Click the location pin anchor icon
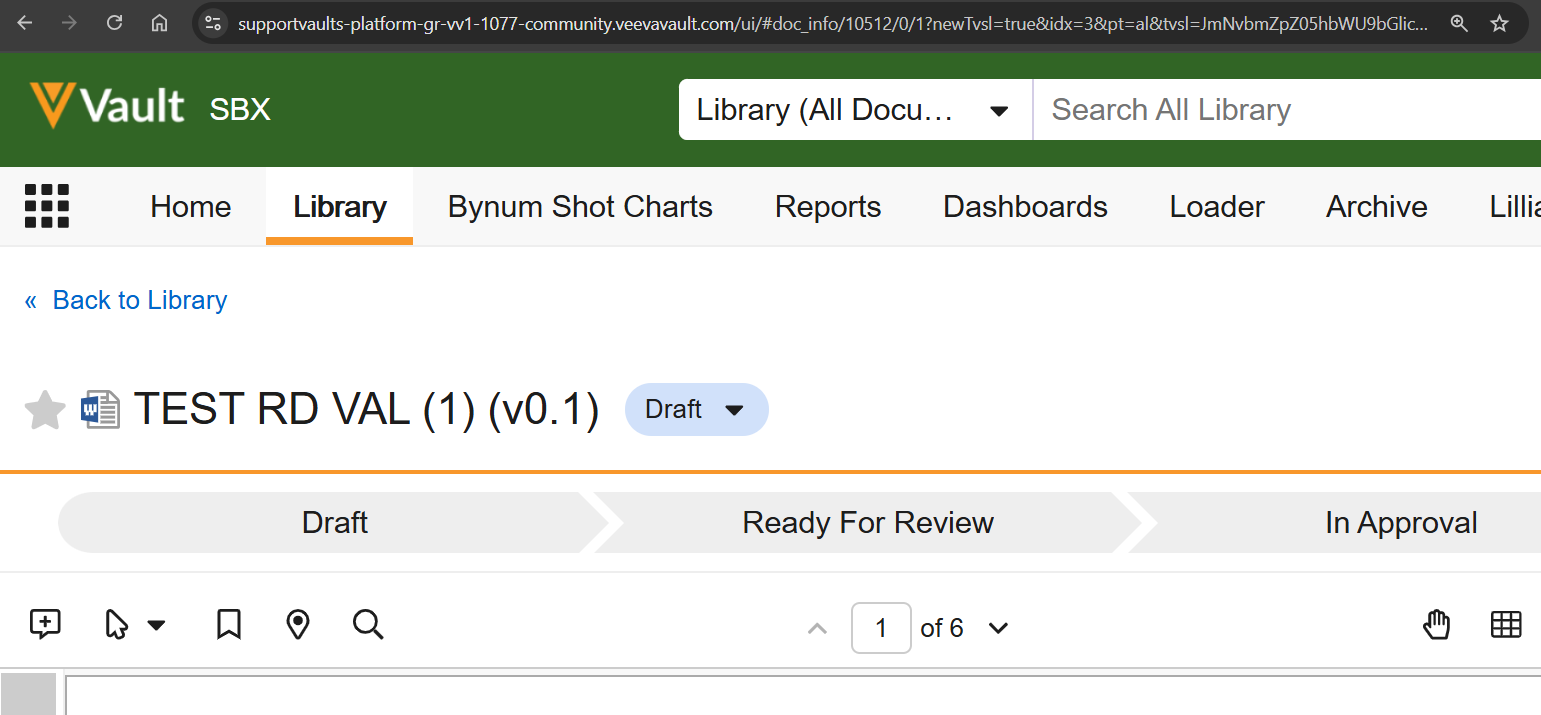Viewport: 1541px width, 715px height. (297, 625)
